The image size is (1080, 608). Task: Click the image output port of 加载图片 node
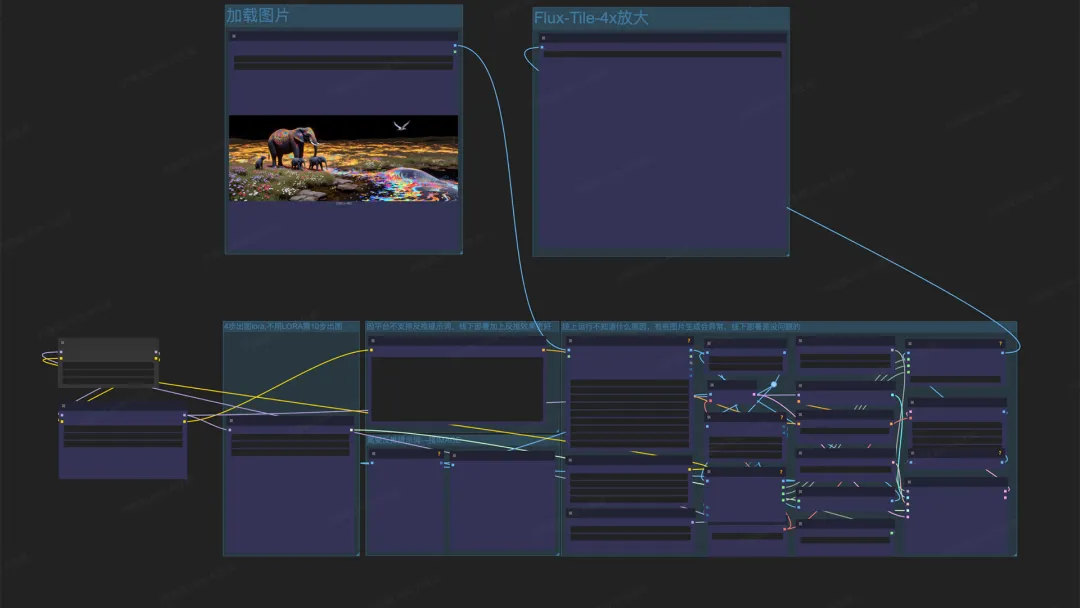455,46
